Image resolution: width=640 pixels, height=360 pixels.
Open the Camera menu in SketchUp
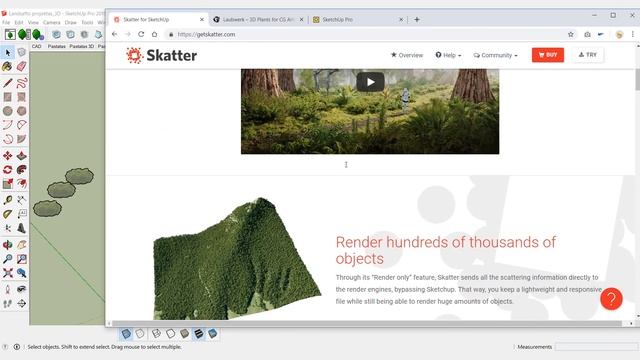[x=51, y=22]
